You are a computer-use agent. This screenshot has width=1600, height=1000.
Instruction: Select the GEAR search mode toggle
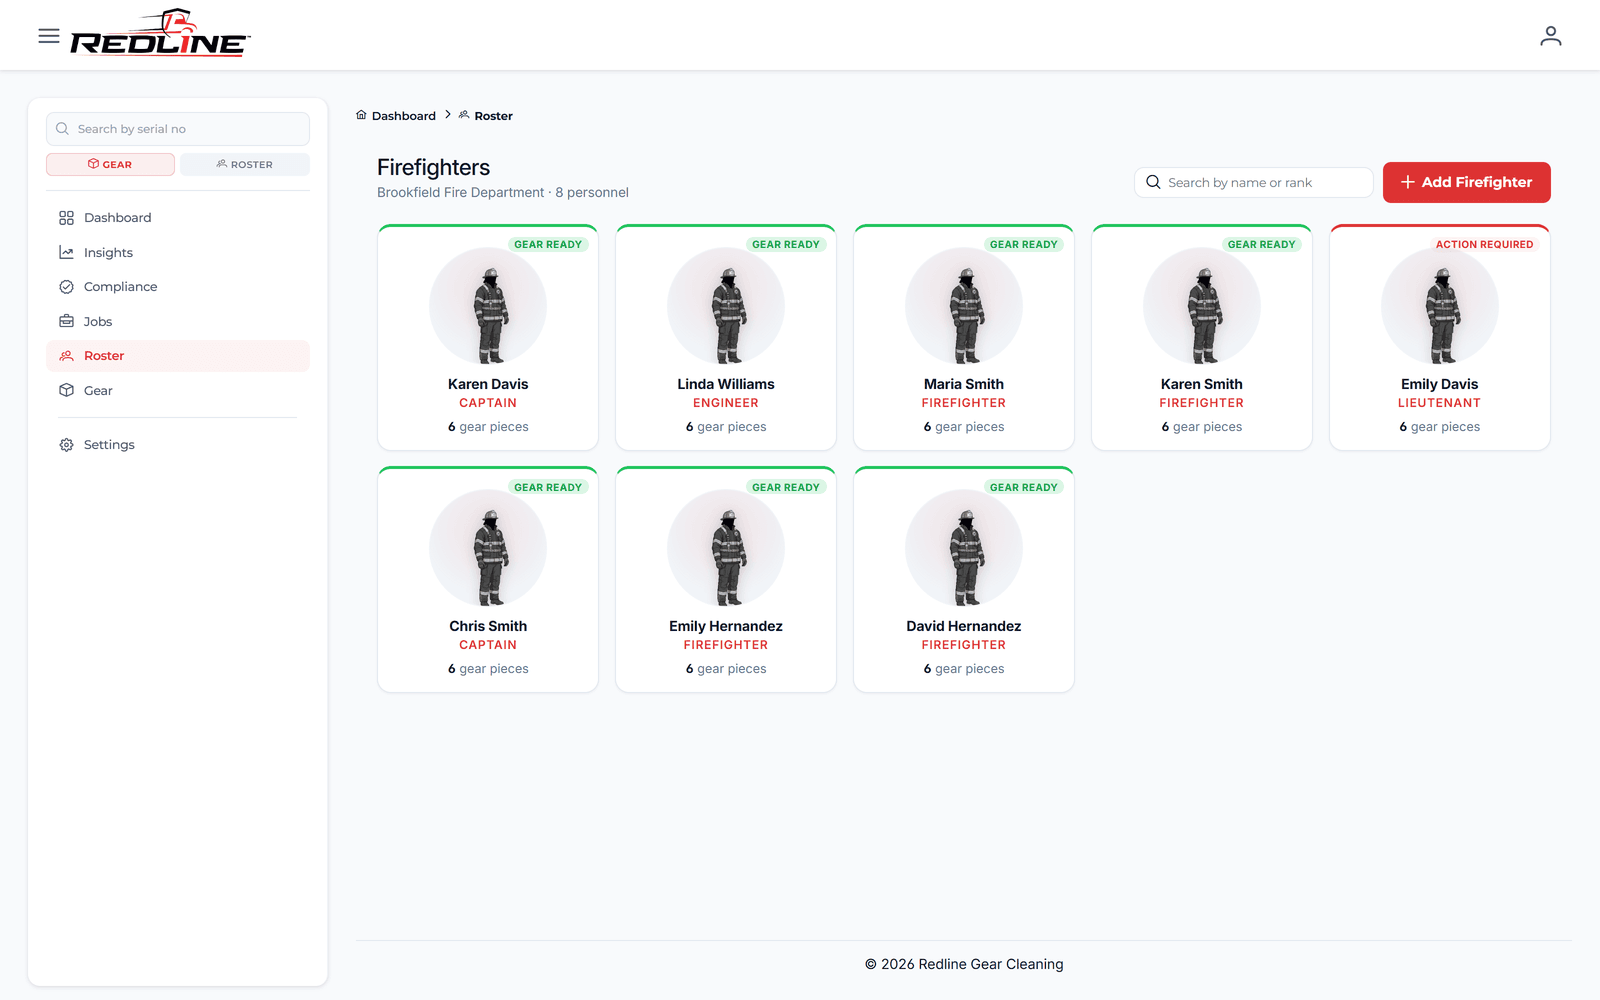point(110,164)
